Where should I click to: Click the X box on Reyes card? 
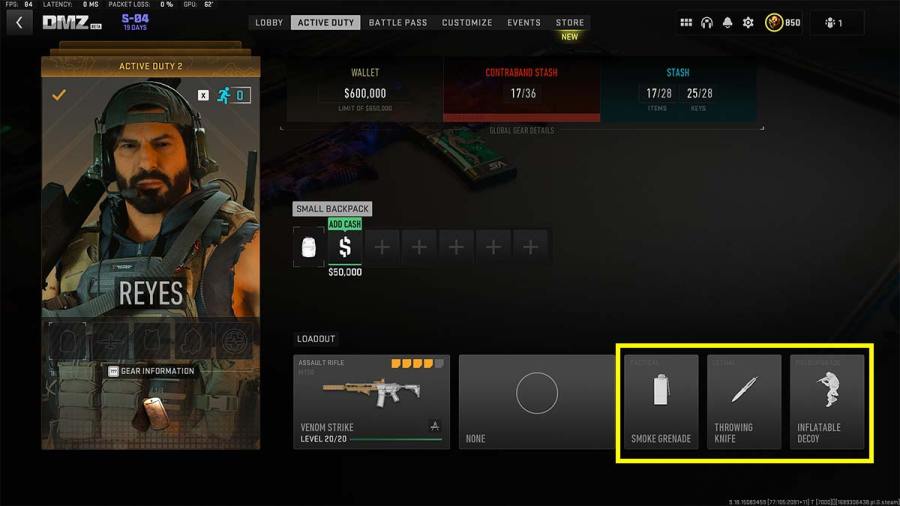(x=203, y=95)
